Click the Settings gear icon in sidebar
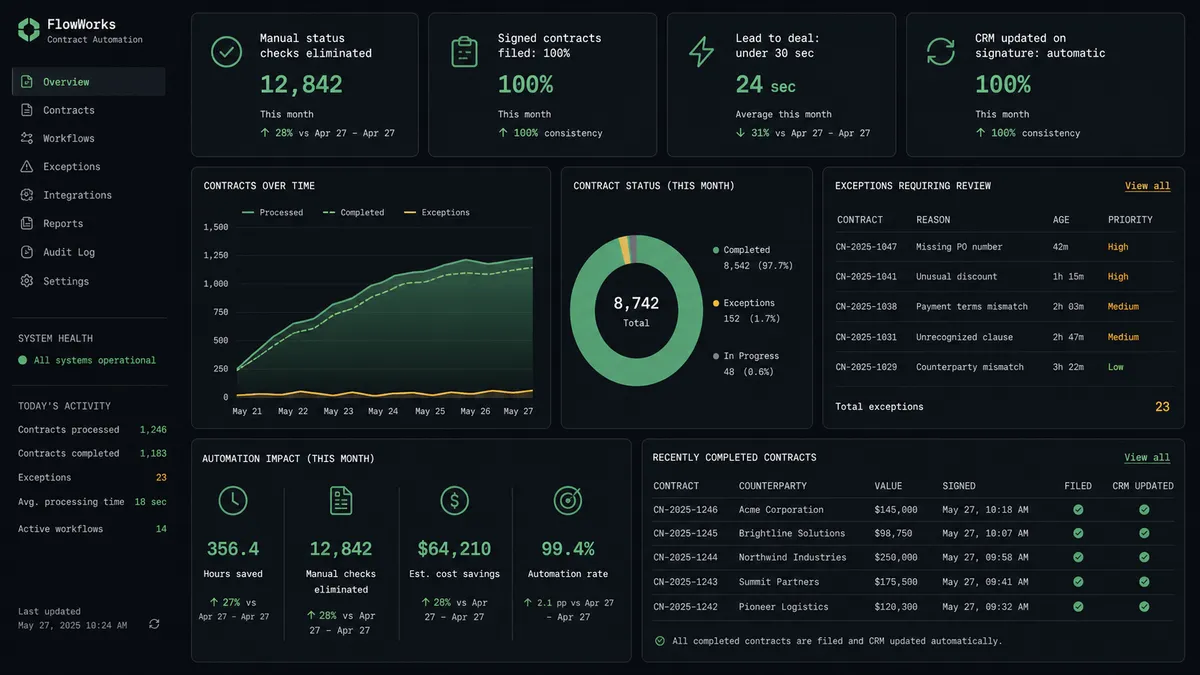1200x675 pixels. pos(27,282)
